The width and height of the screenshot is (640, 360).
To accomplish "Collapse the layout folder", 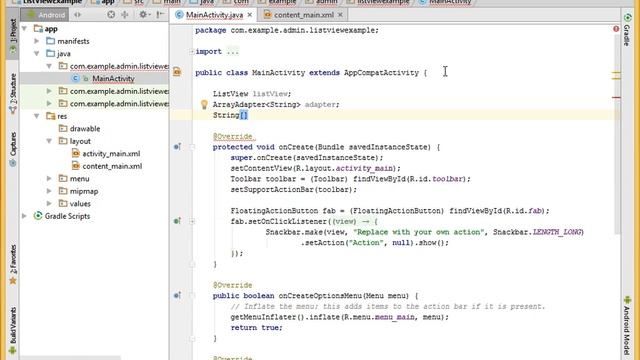I will coord(49,141).
